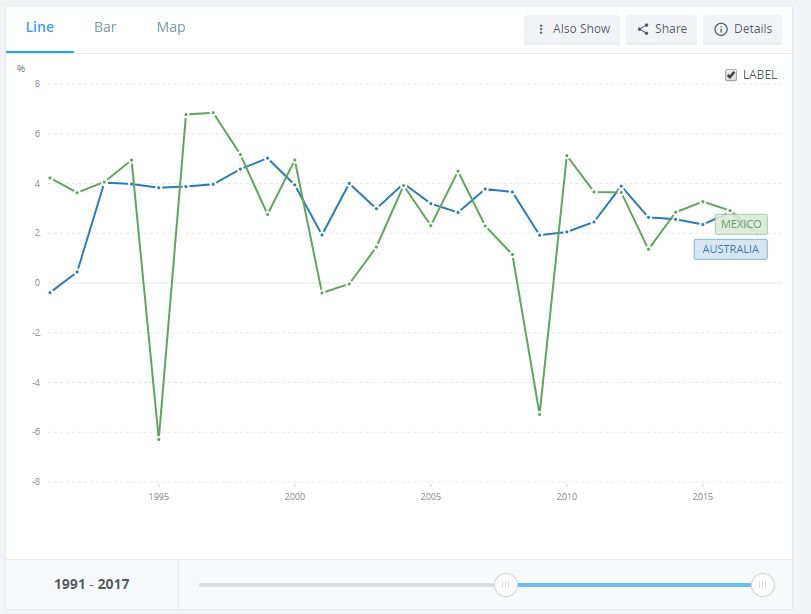
Task: Click the MEXICO series label
Action: (741, 224)
